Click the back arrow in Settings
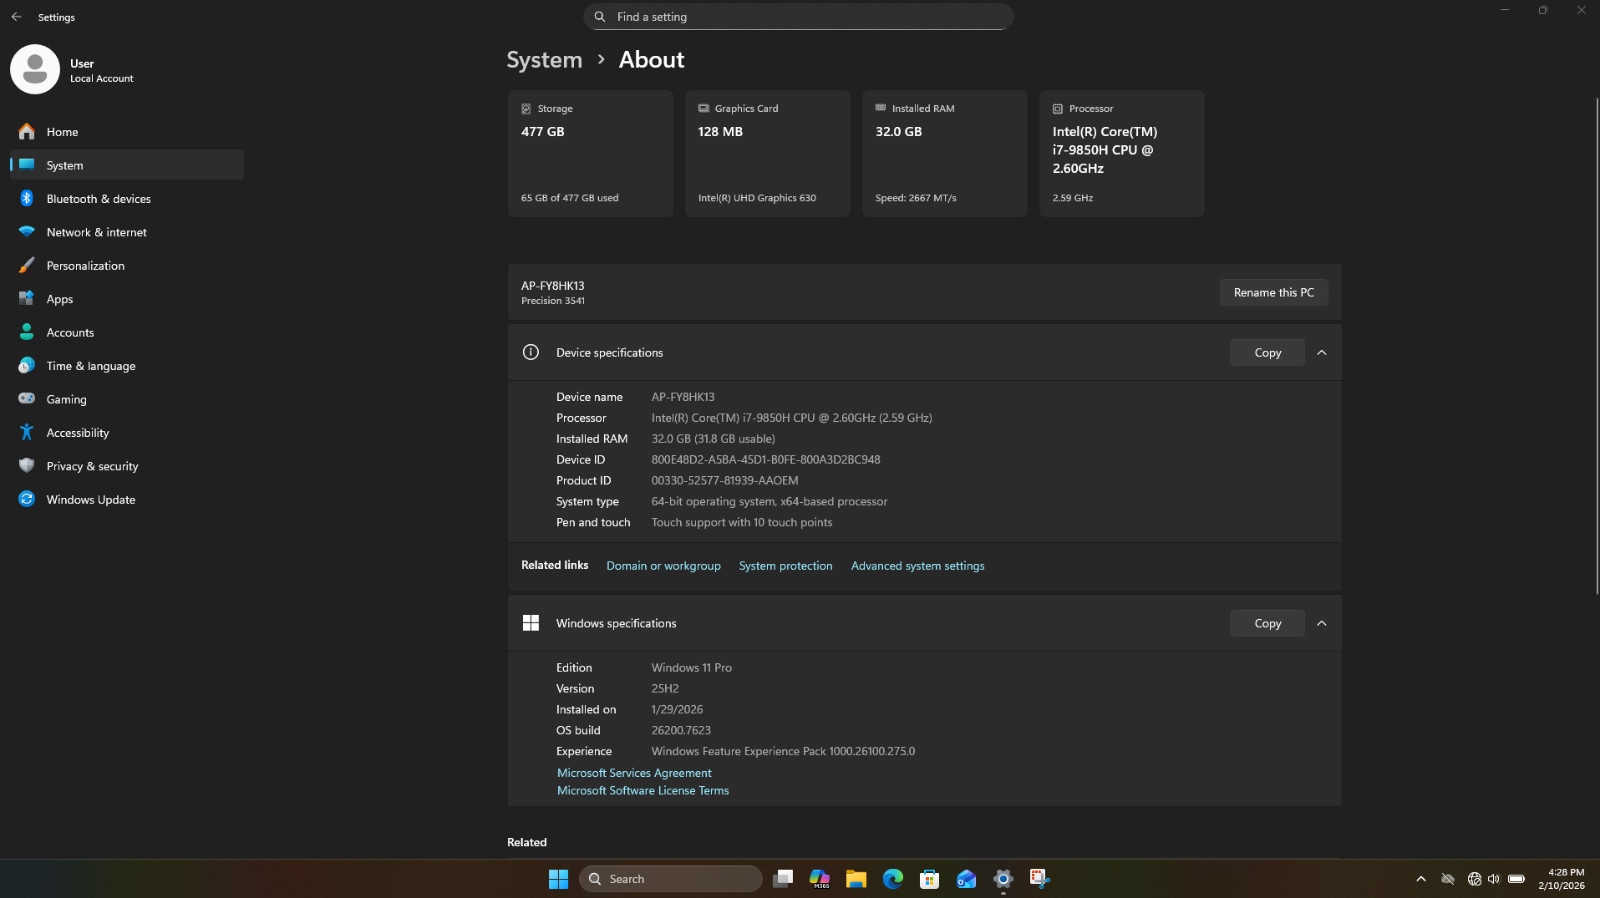Screen dimensions: 1600x898 [x=16, y=17]
